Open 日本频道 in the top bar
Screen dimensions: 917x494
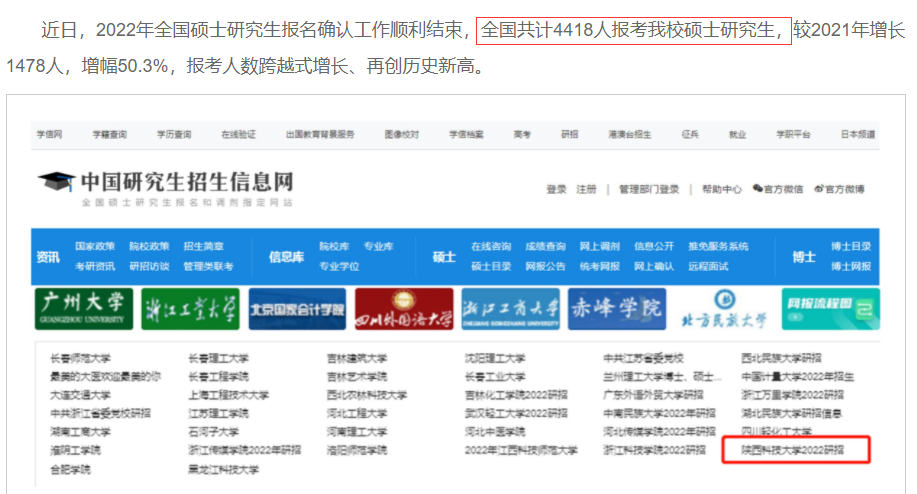(858, 134)
